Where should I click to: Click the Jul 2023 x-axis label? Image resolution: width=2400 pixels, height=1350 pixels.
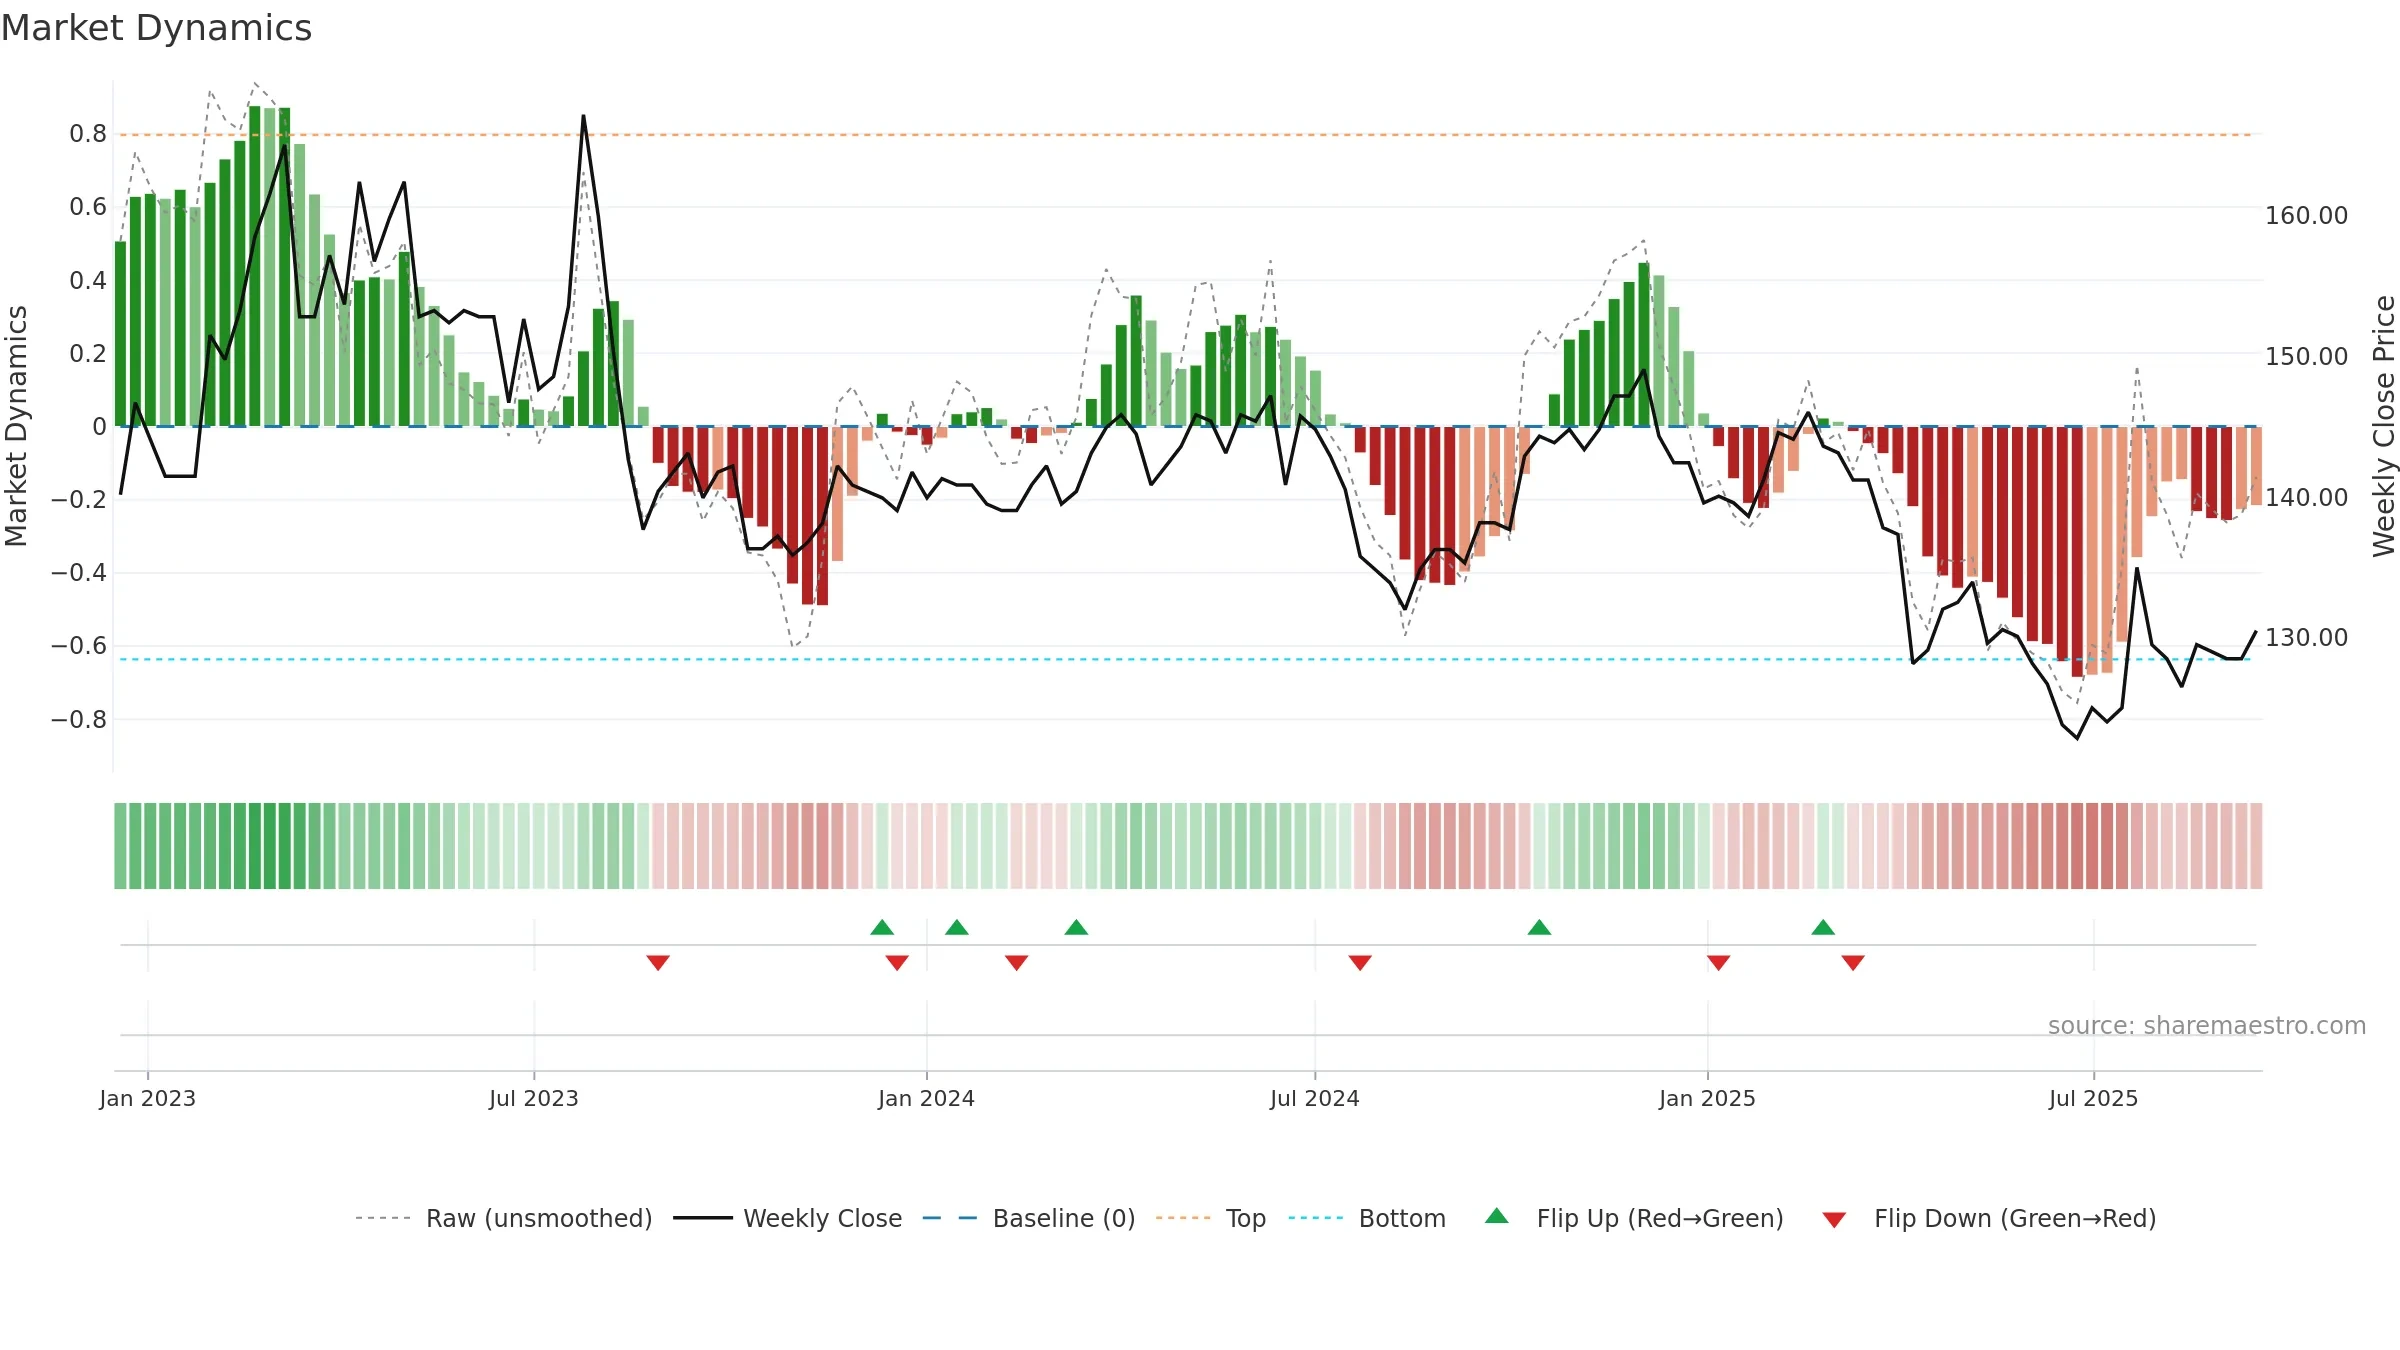click(x=534, y=1098)
